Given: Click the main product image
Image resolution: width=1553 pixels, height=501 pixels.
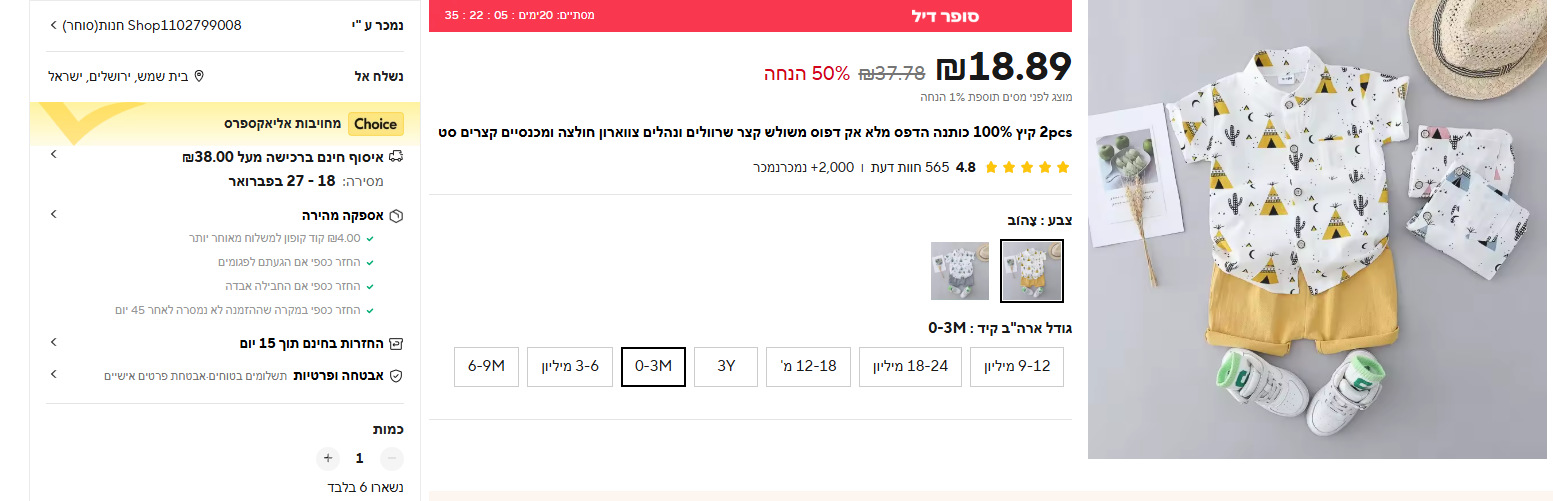Looking at the screenshot, I should 1317,229.
